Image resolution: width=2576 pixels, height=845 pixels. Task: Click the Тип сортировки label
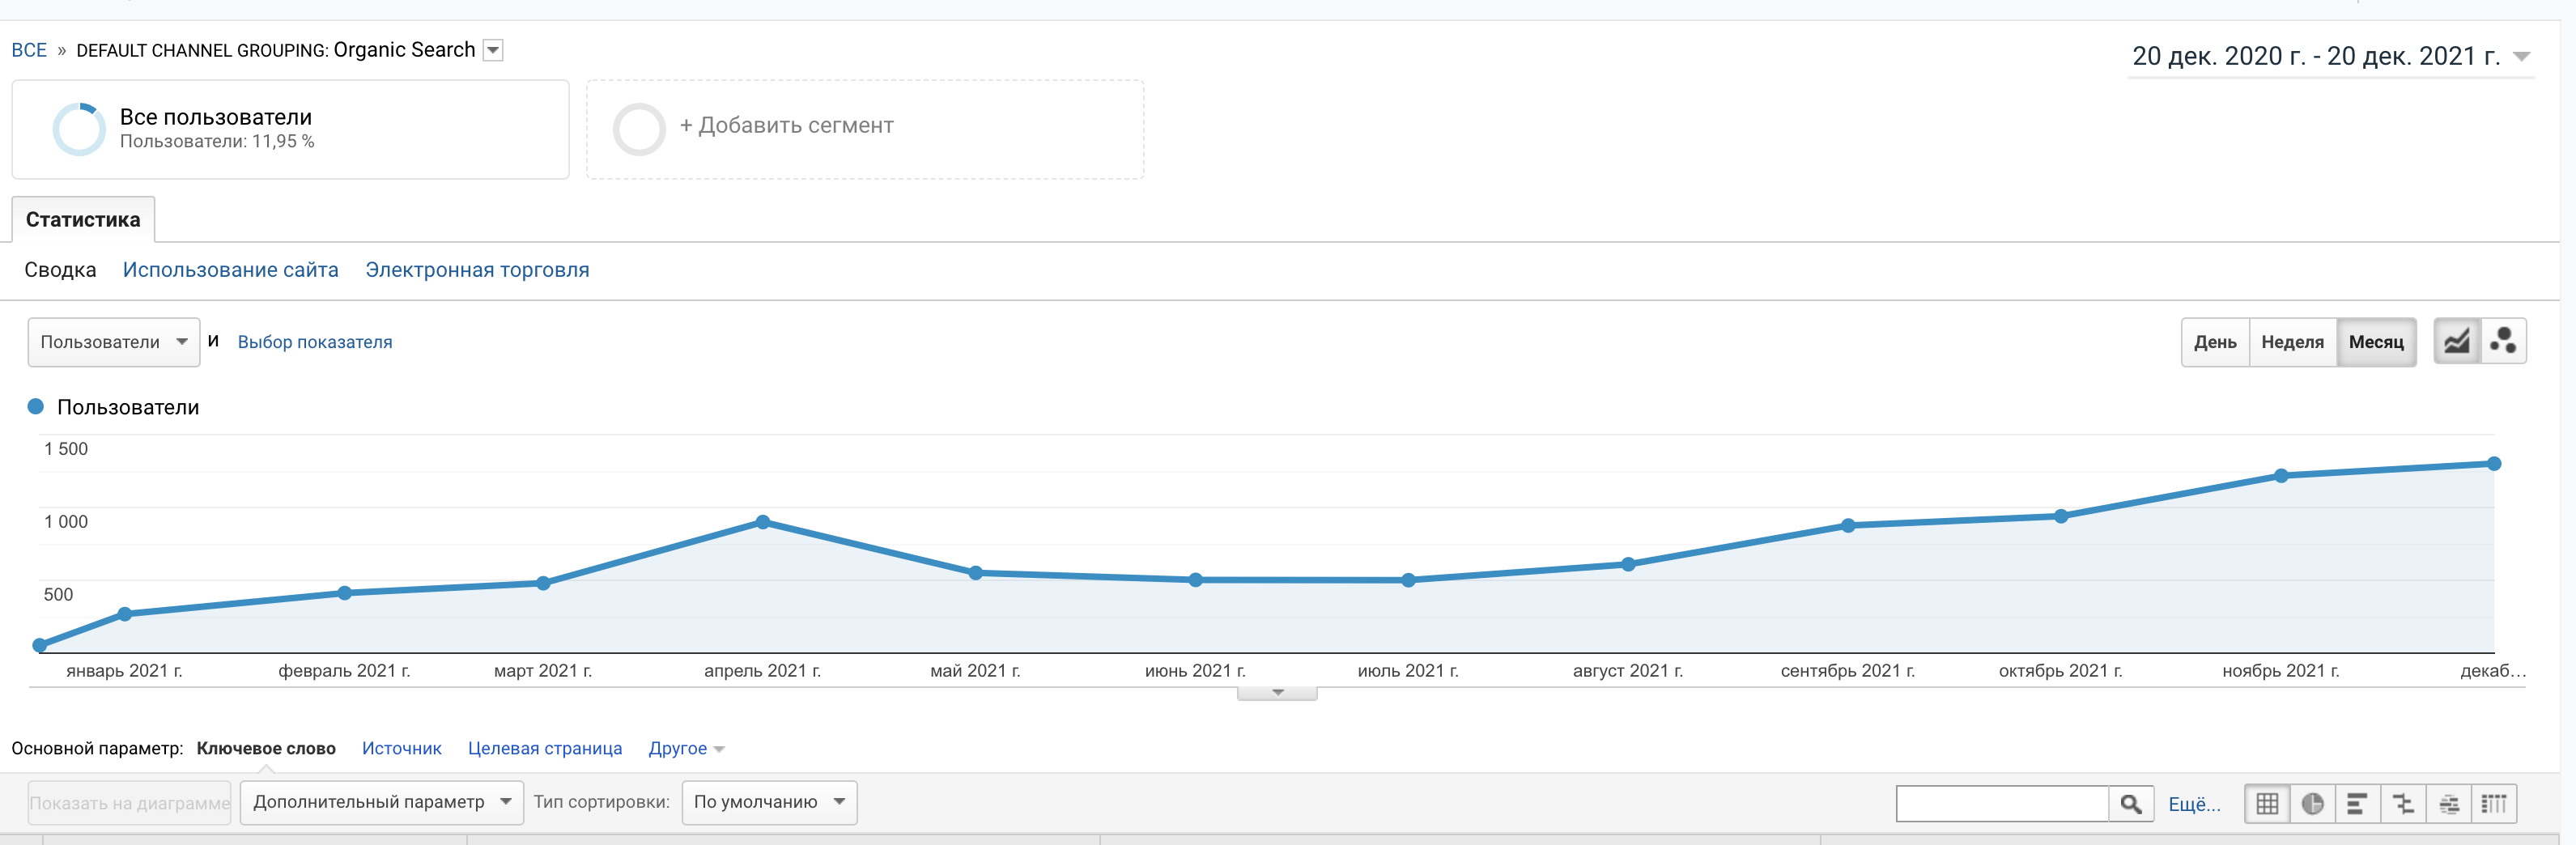601,802
